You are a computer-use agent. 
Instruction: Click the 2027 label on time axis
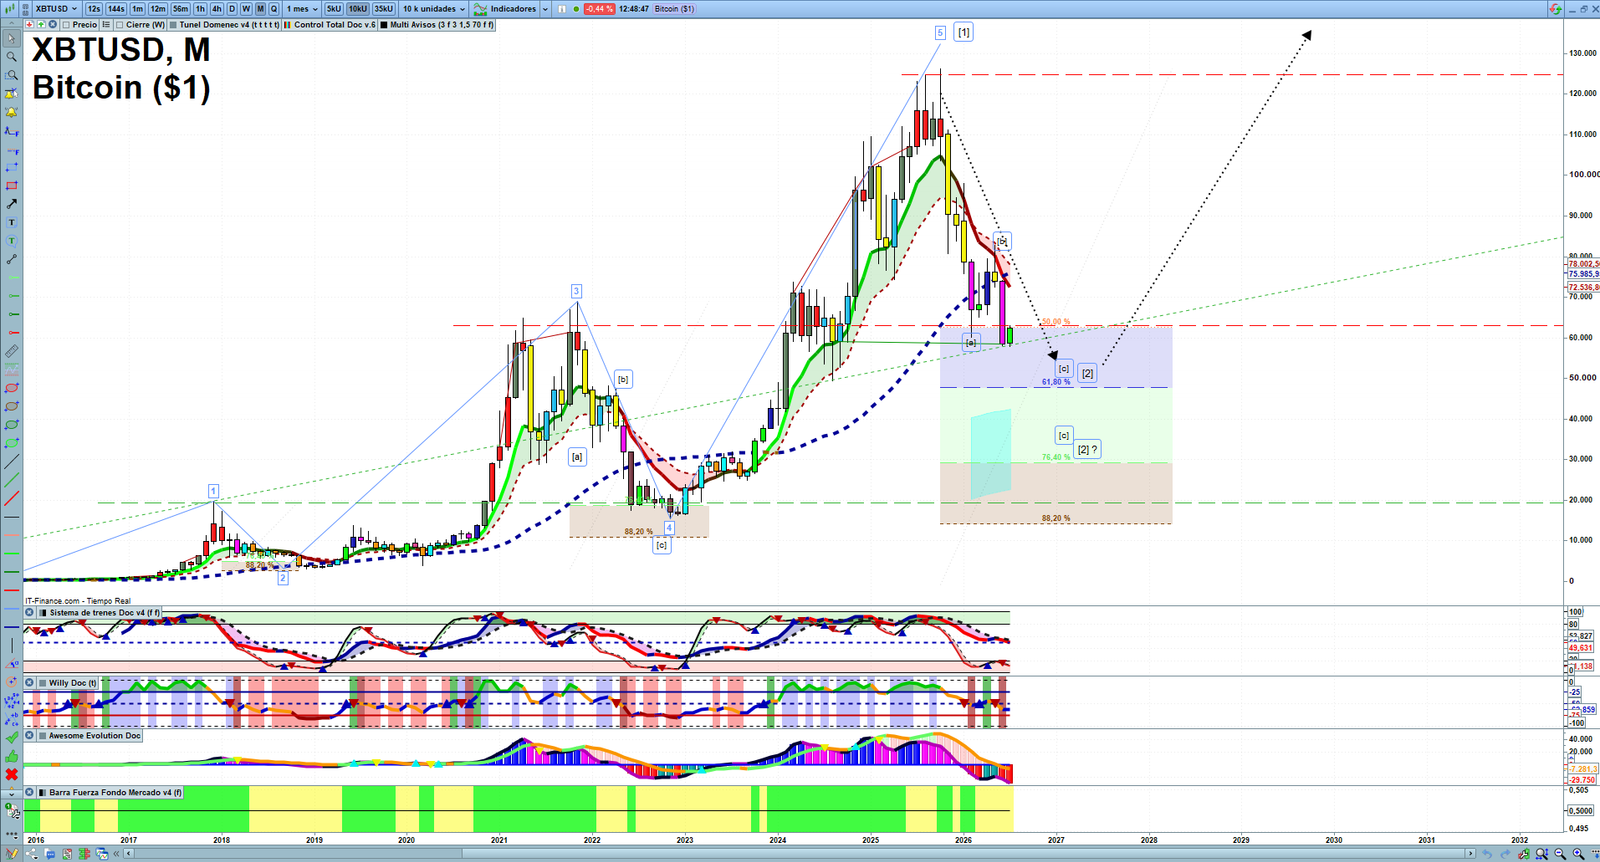click(x=1056, y=840)
